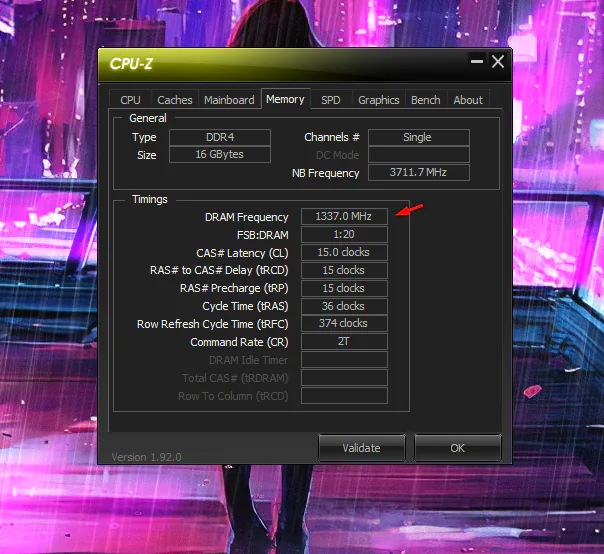Click the 374 clocks tRFC value

point(344,323)
